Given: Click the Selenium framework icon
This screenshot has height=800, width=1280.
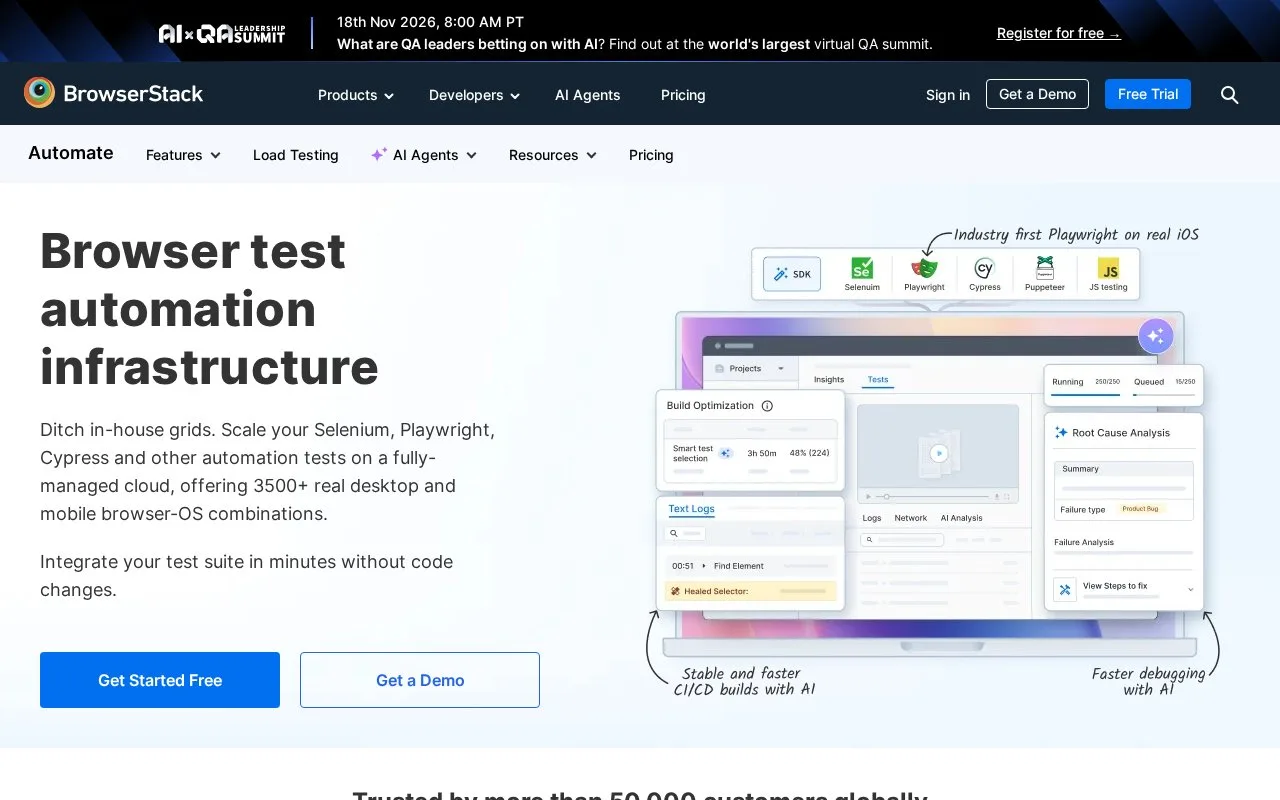Looking at the screenshot, I should pyautogui.click(x=862, y=268).
